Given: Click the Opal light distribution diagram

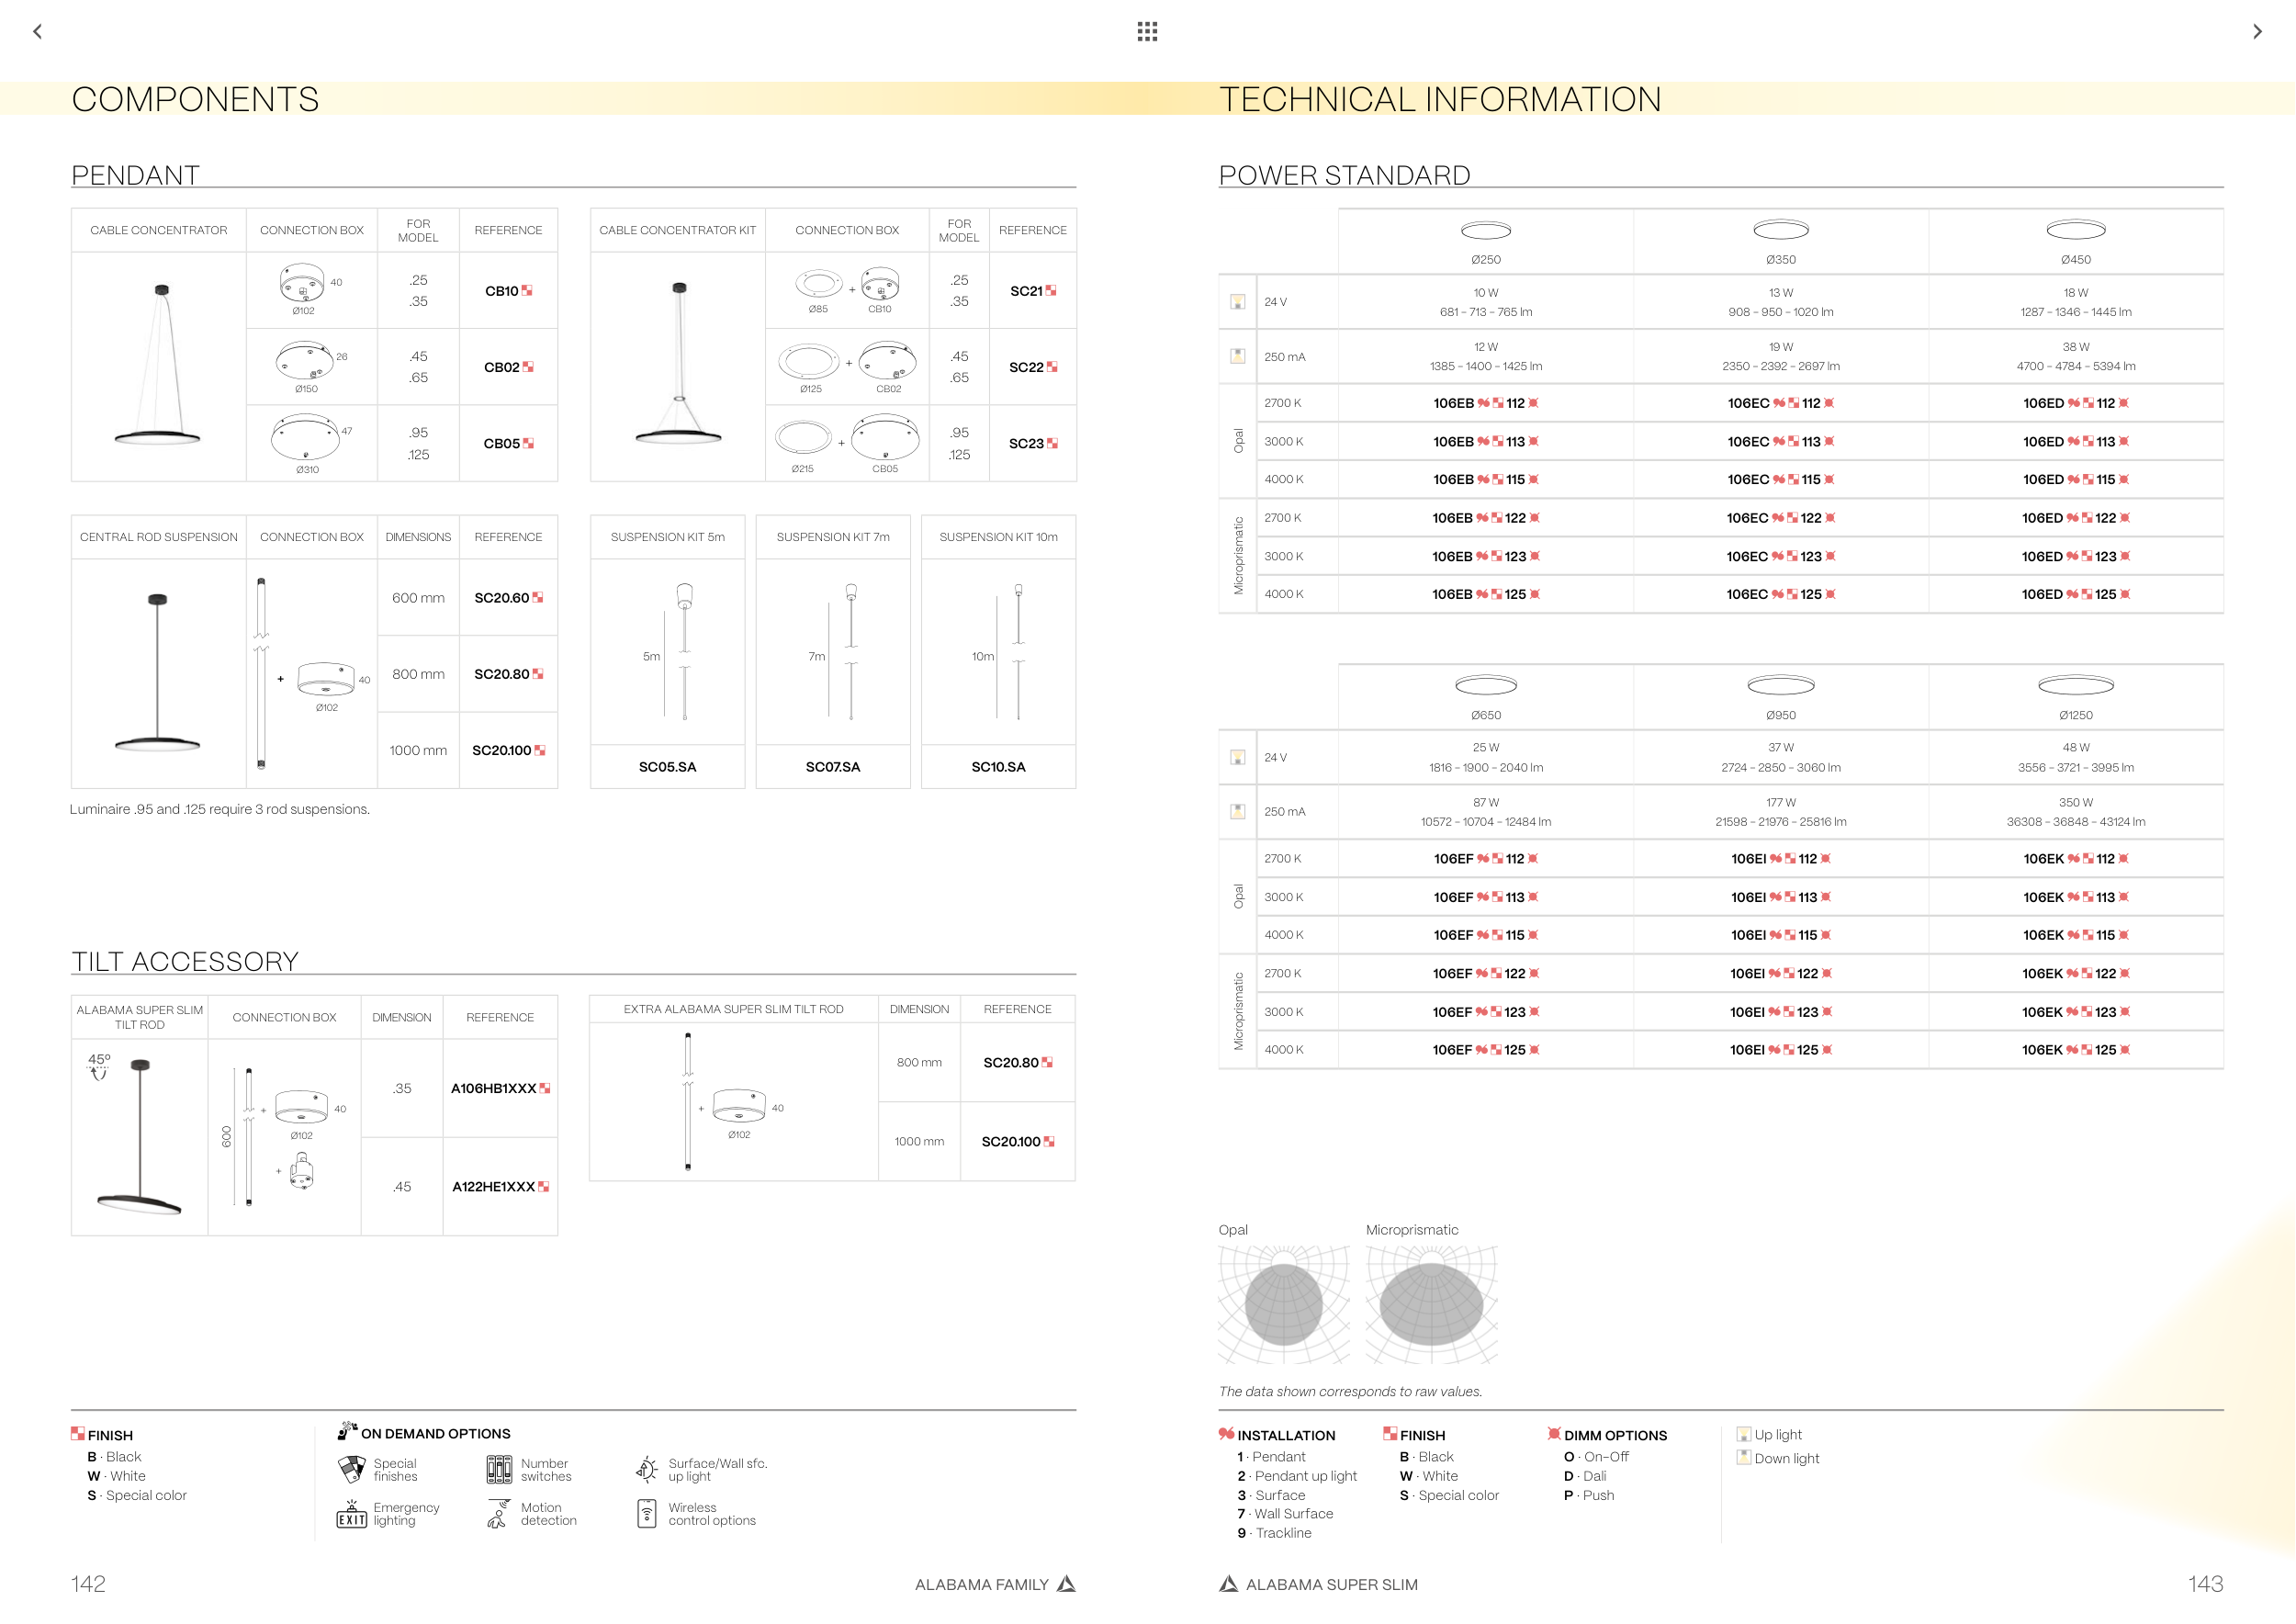Looking at the screenshot, I should coord(1284,1304).
